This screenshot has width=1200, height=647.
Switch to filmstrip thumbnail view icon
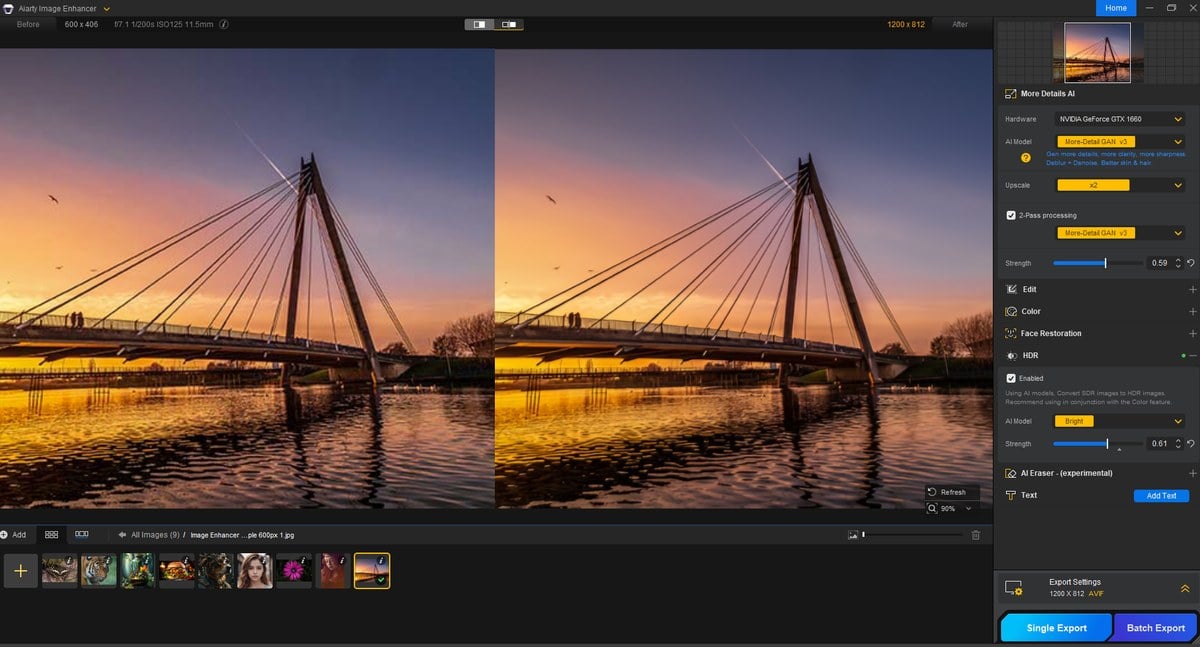click(82, 535)
